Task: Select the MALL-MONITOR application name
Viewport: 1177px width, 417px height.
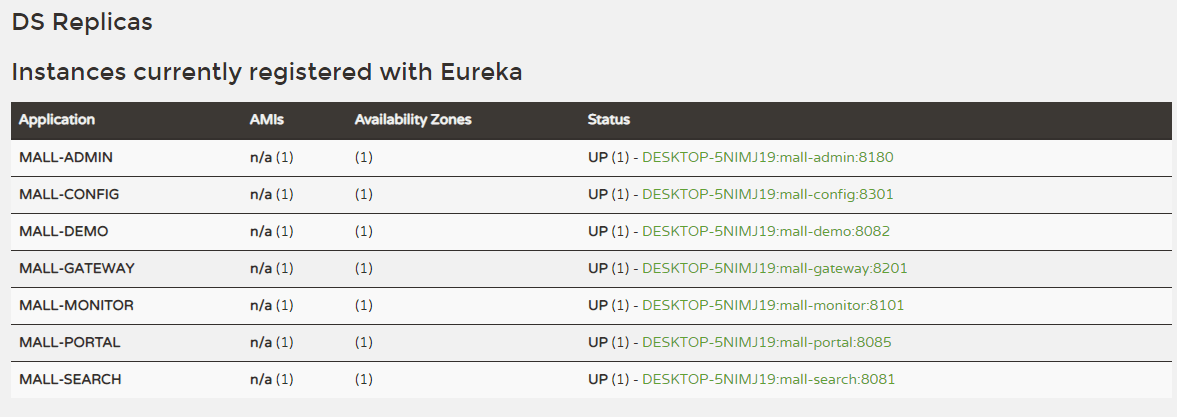Action: (76, 305)
